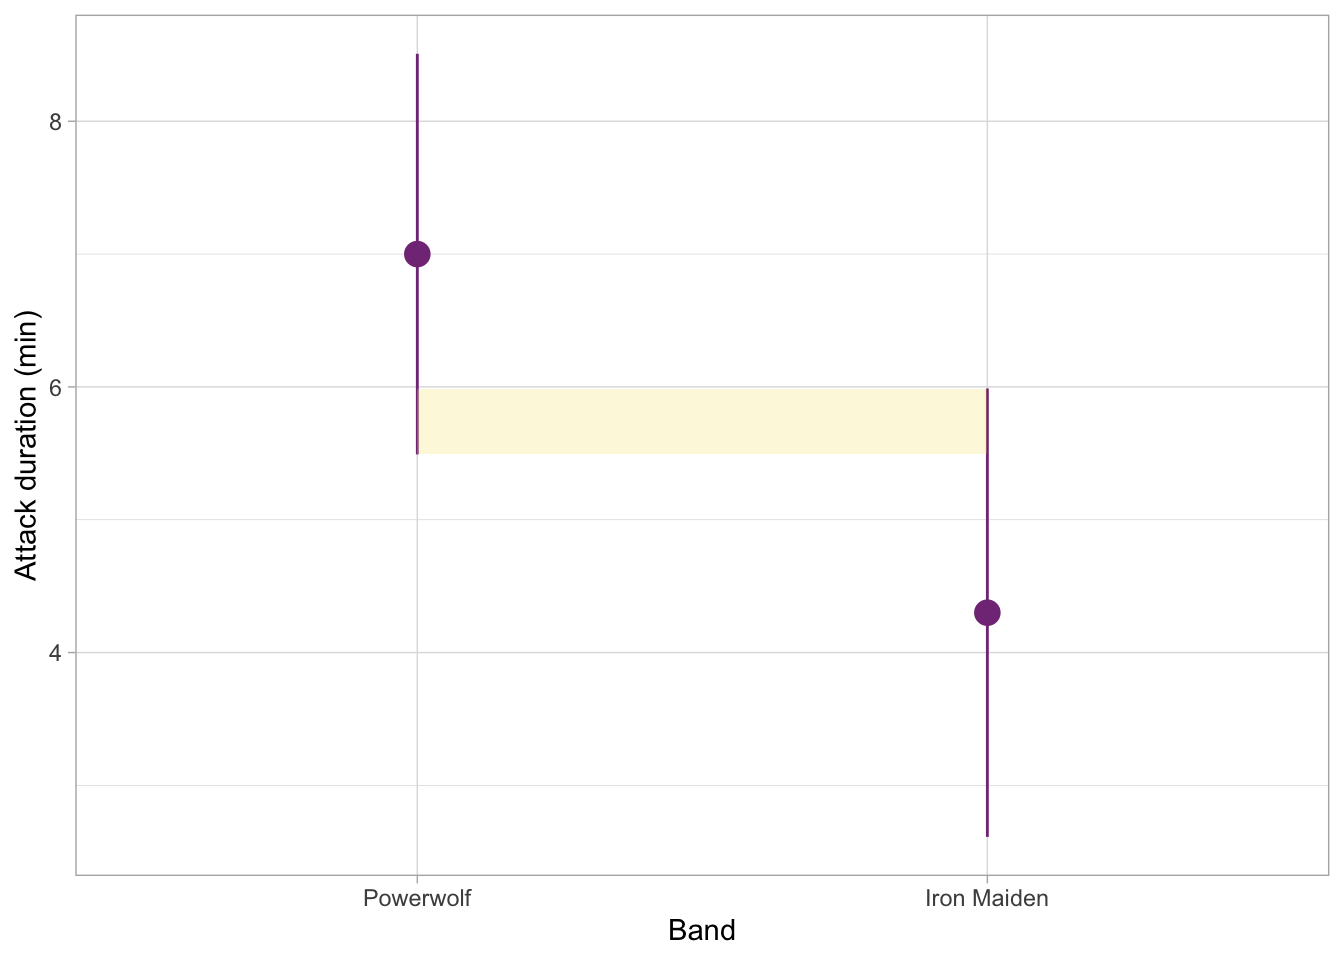
Task: Click the x-axis tick mark below Powerwolf's line
Action: pyautogui.click(x=417, y=879)
